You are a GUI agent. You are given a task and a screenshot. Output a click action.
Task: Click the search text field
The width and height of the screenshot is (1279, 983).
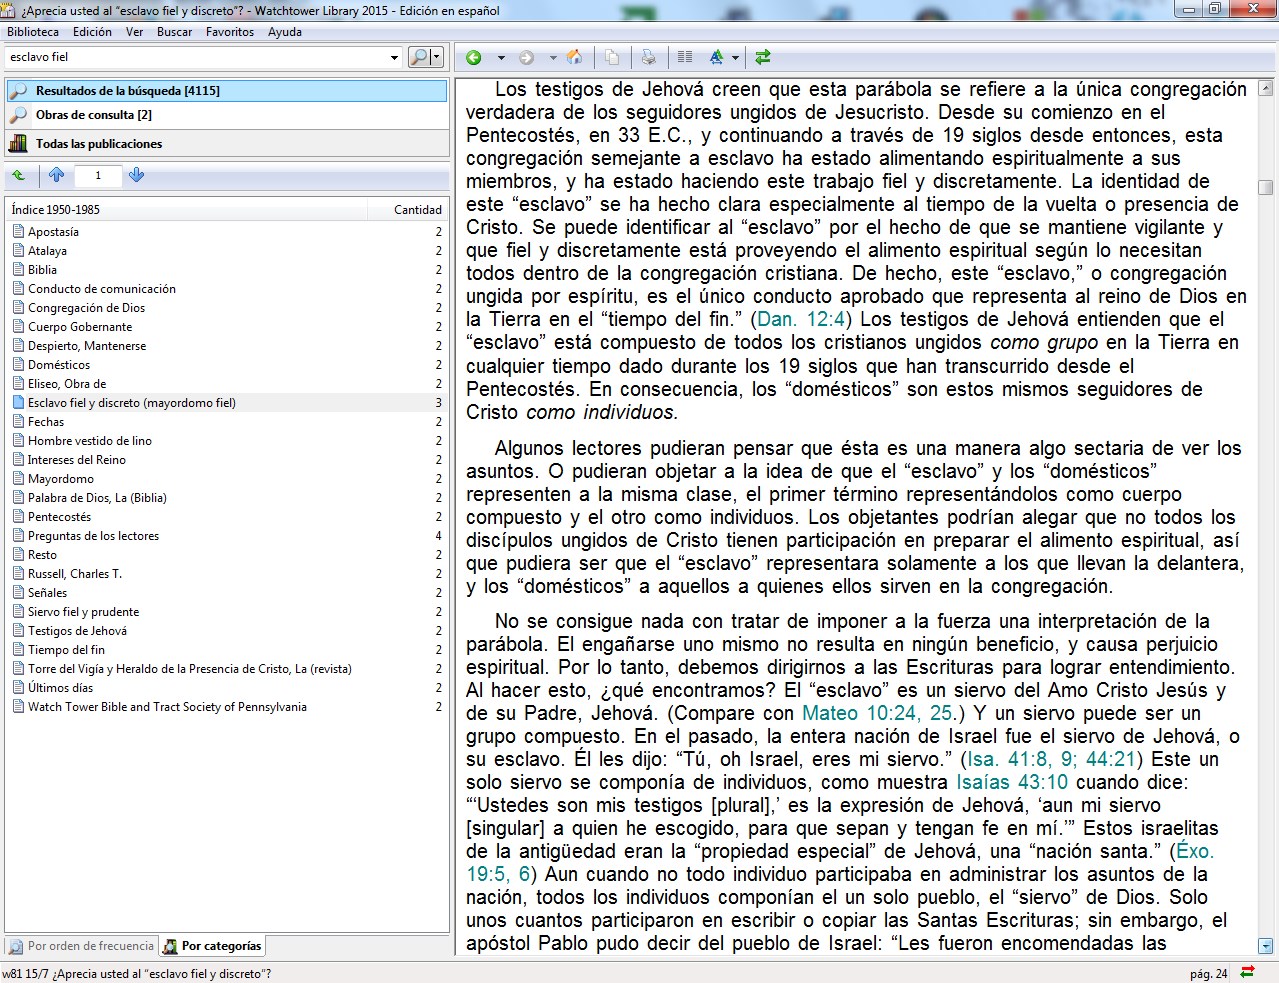196,57
